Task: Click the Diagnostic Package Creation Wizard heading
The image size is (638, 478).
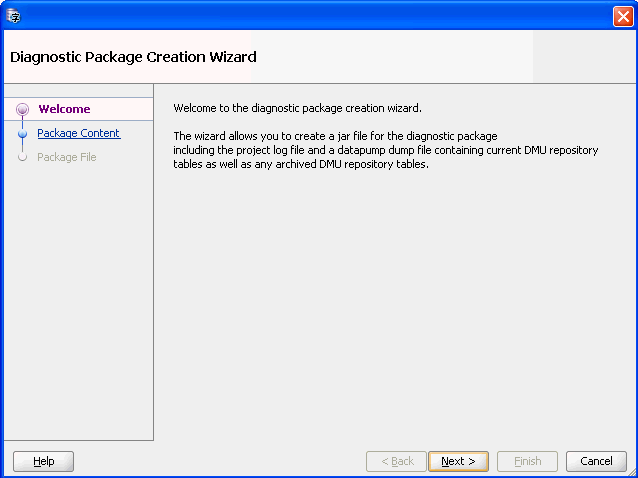Action: coord(133,57)
